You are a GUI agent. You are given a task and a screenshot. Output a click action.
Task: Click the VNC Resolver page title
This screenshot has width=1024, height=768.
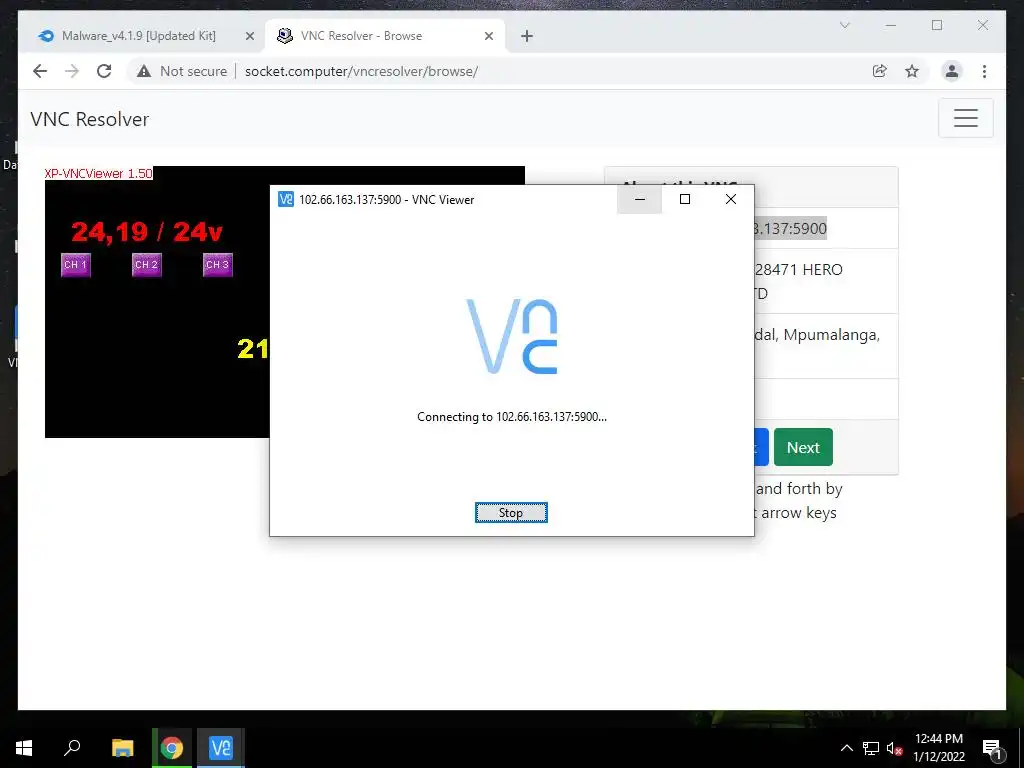[x=89, y=119]
